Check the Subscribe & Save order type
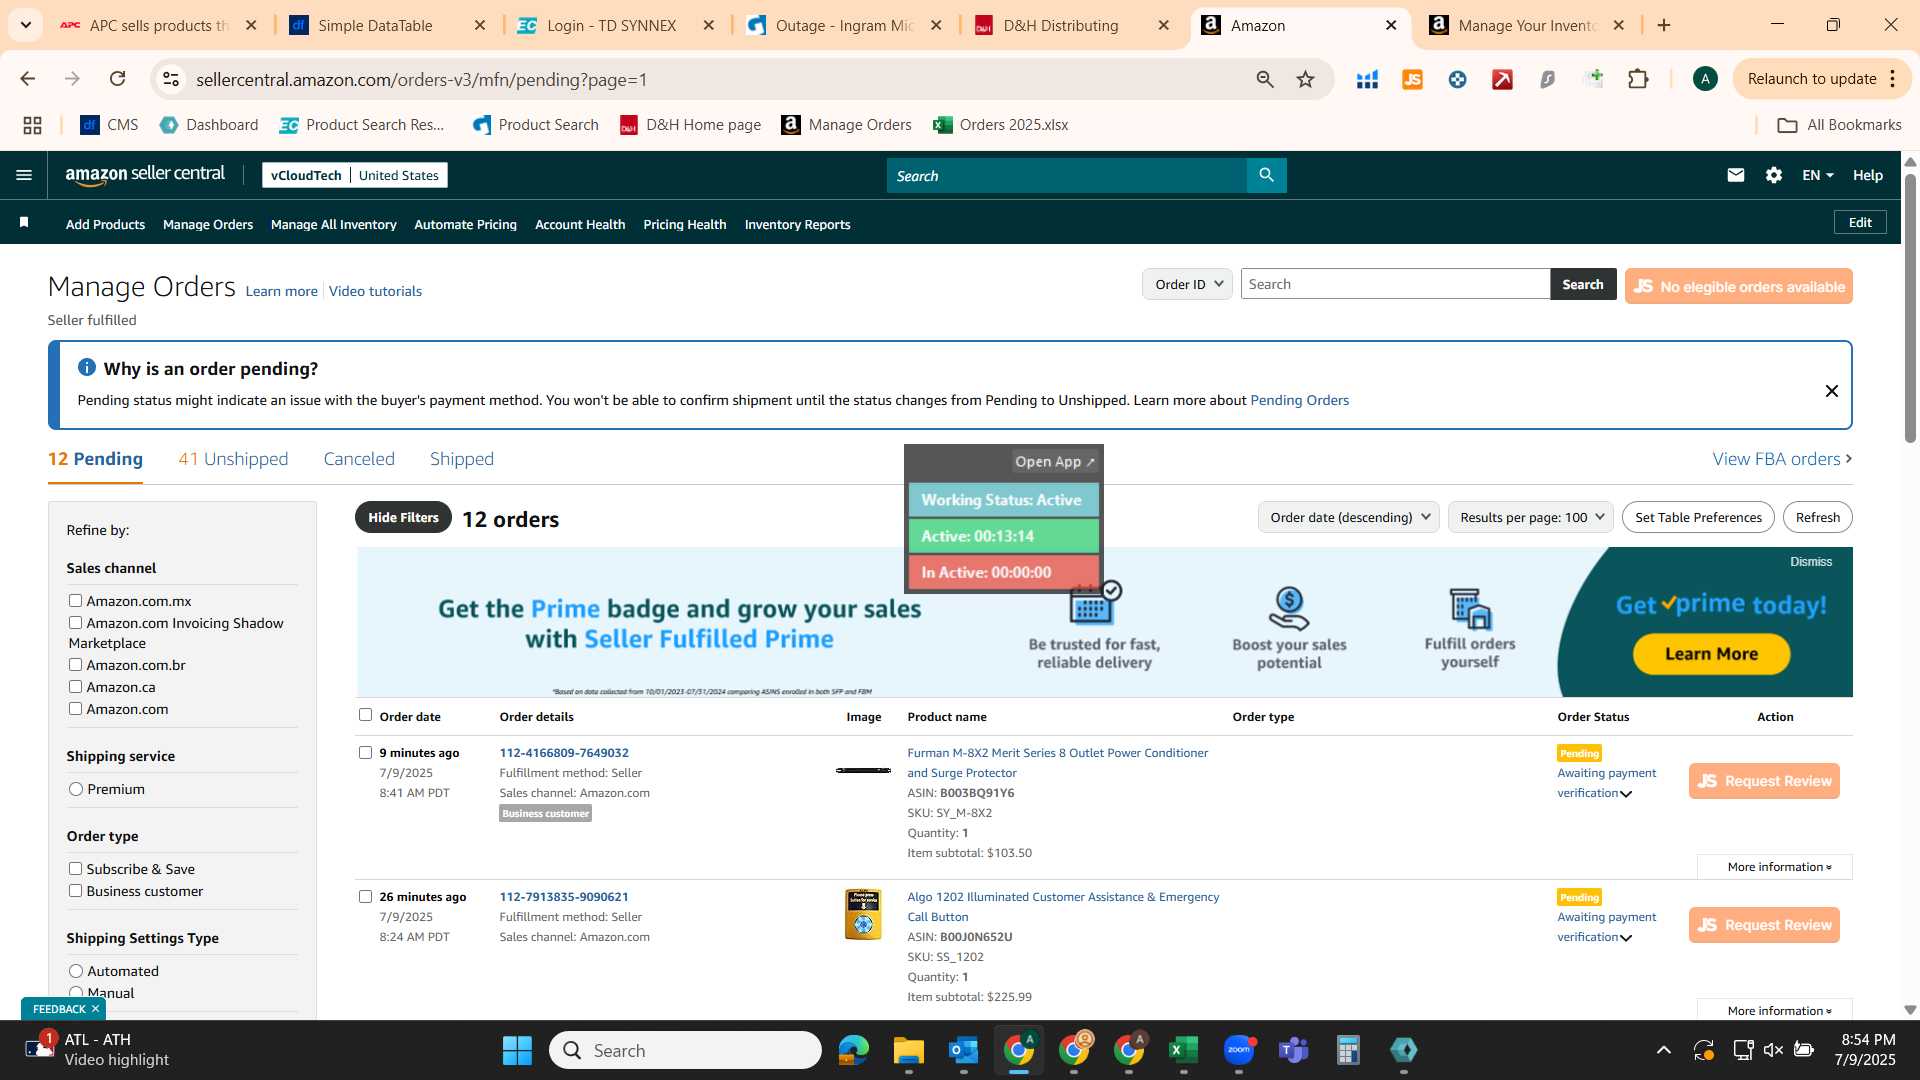This screenshot has height=1080, width=1920. point(75,868)
